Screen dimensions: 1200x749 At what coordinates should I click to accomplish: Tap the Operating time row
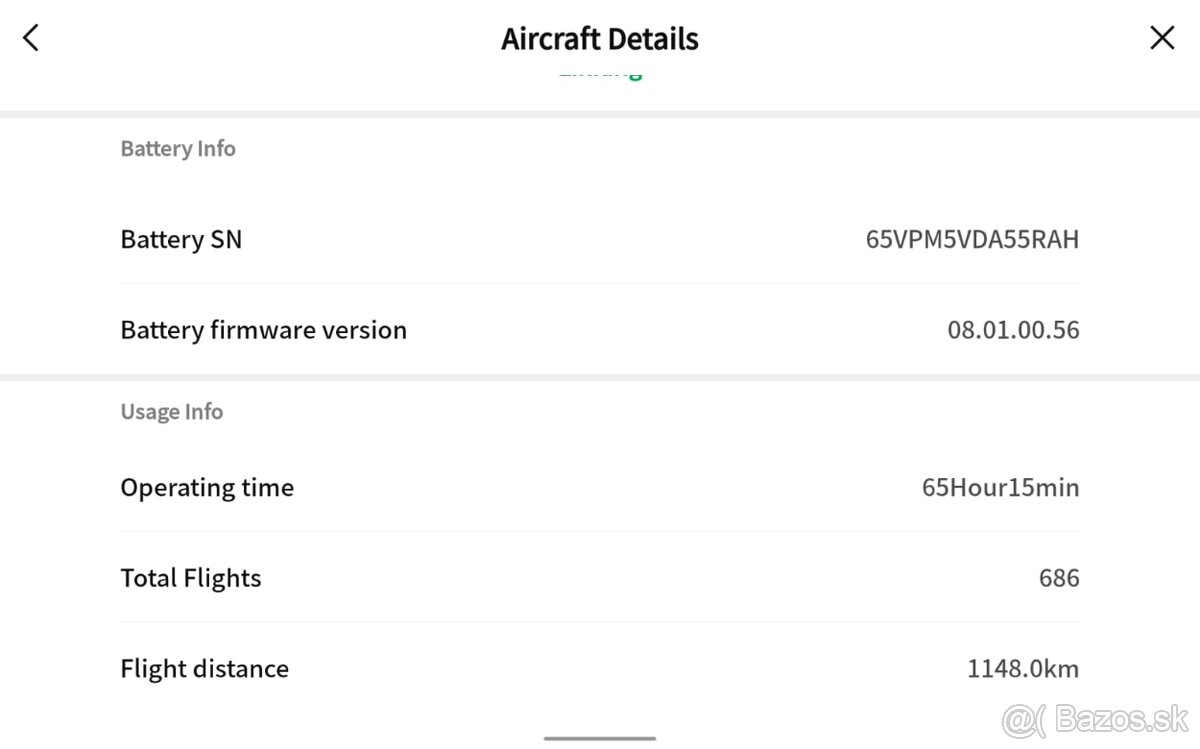(x=600, y=487)
